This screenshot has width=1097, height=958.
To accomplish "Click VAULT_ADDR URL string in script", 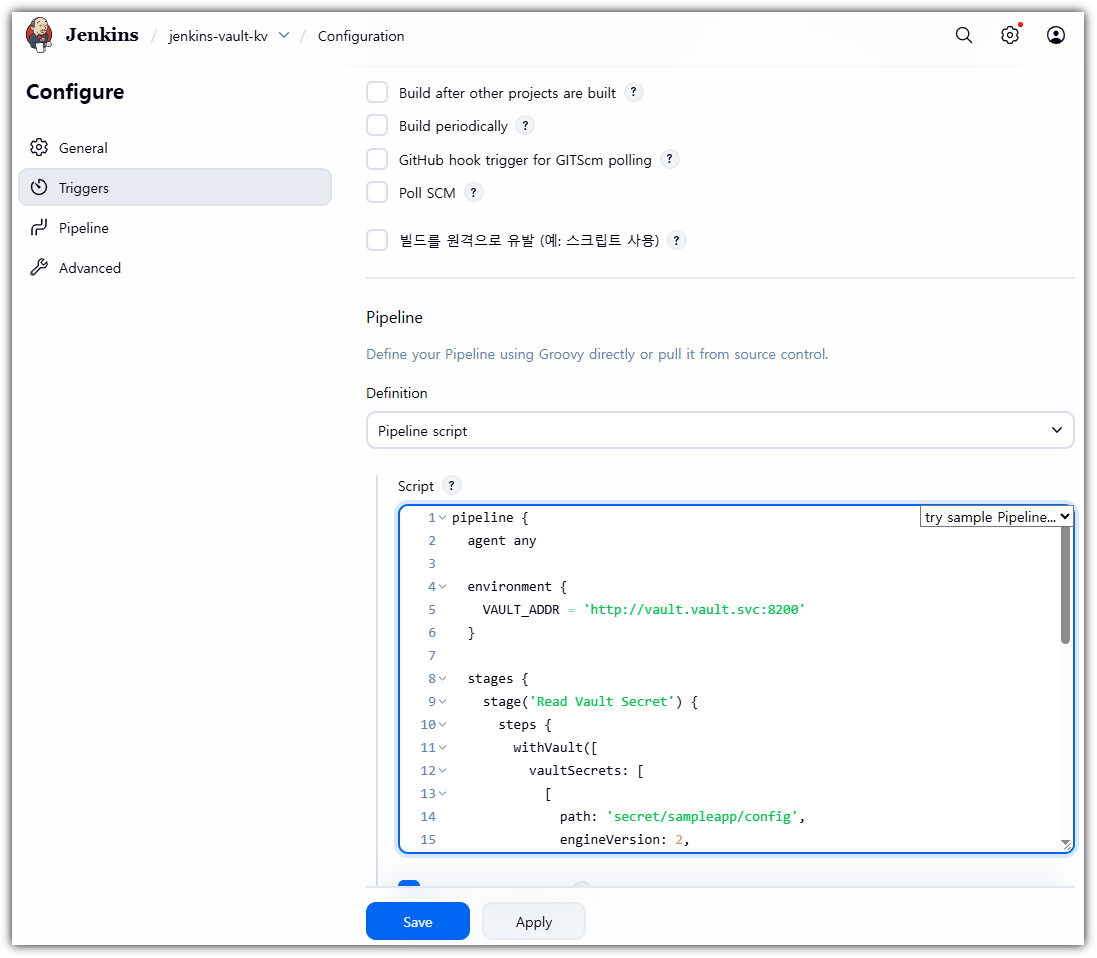I will (694, 610).
